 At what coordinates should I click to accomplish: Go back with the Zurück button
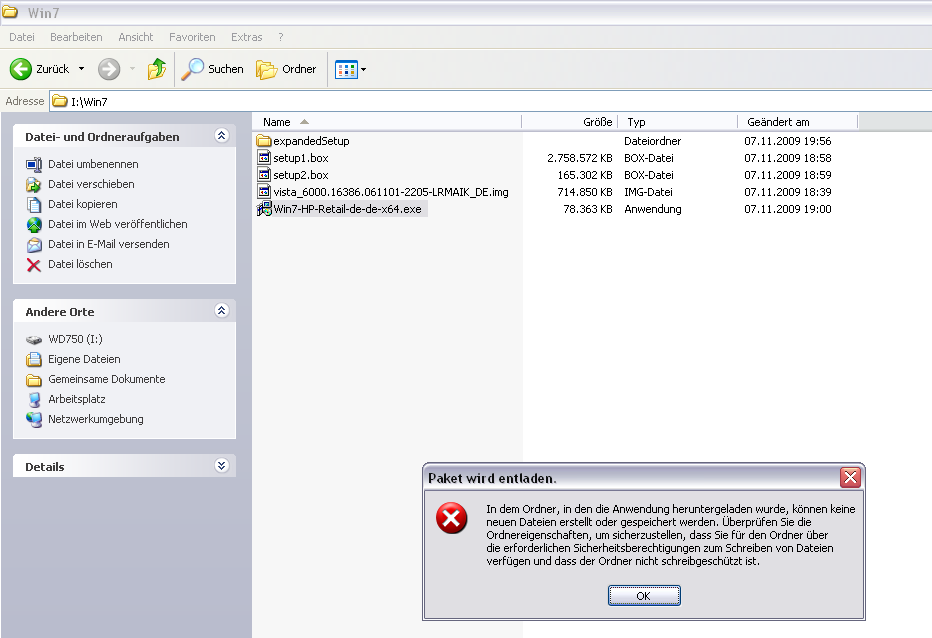[x=39, y=69]
